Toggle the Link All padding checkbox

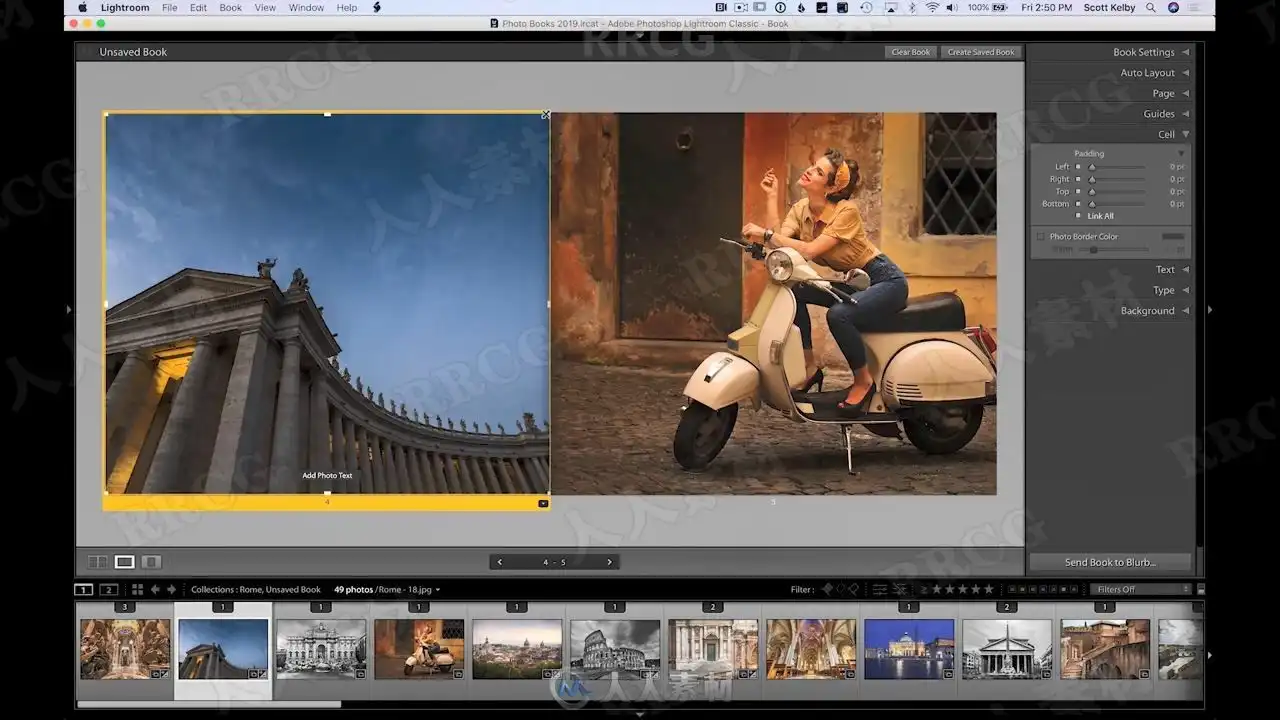[1078, 216]
